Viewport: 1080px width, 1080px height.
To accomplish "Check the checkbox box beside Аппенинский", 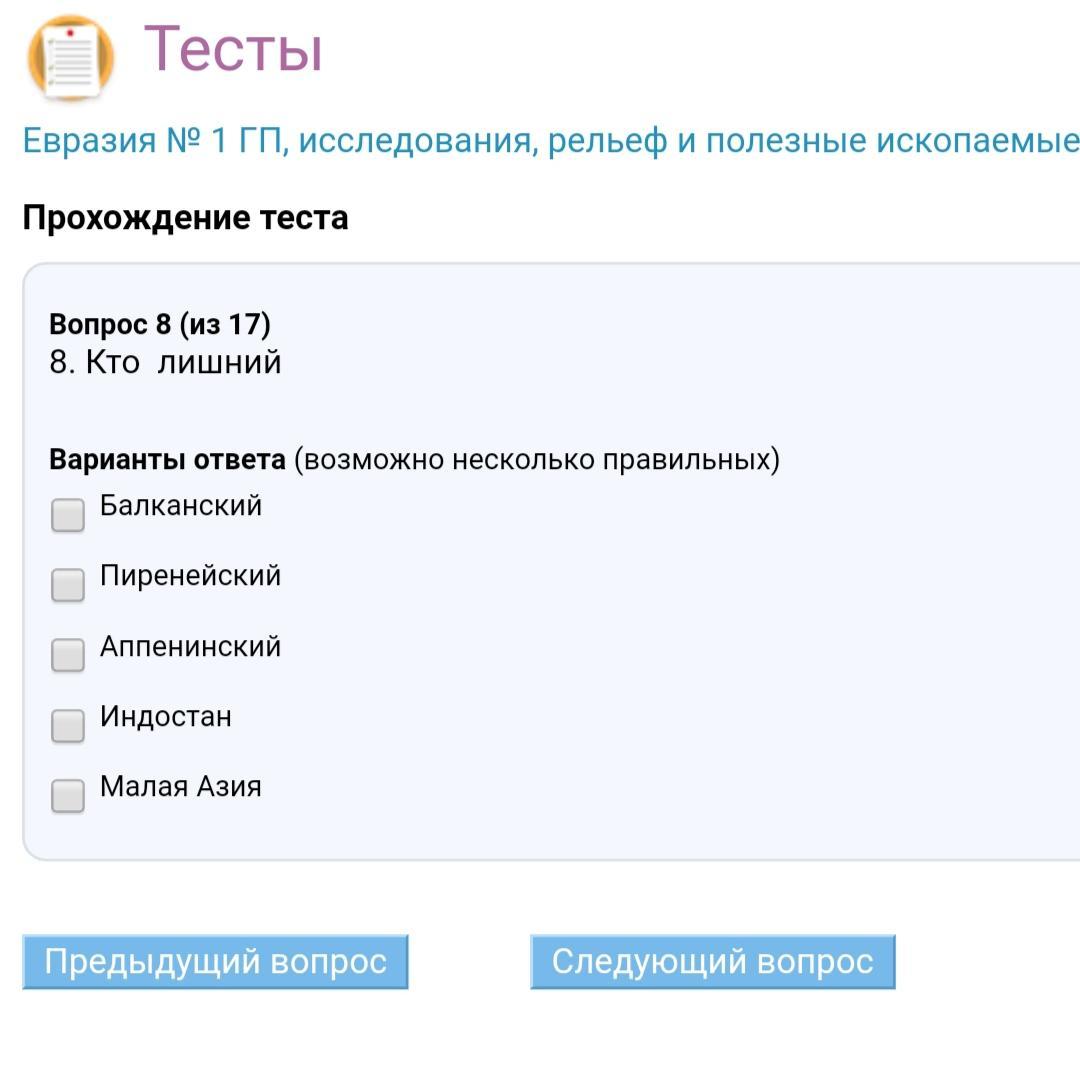I will pos(68,655).
